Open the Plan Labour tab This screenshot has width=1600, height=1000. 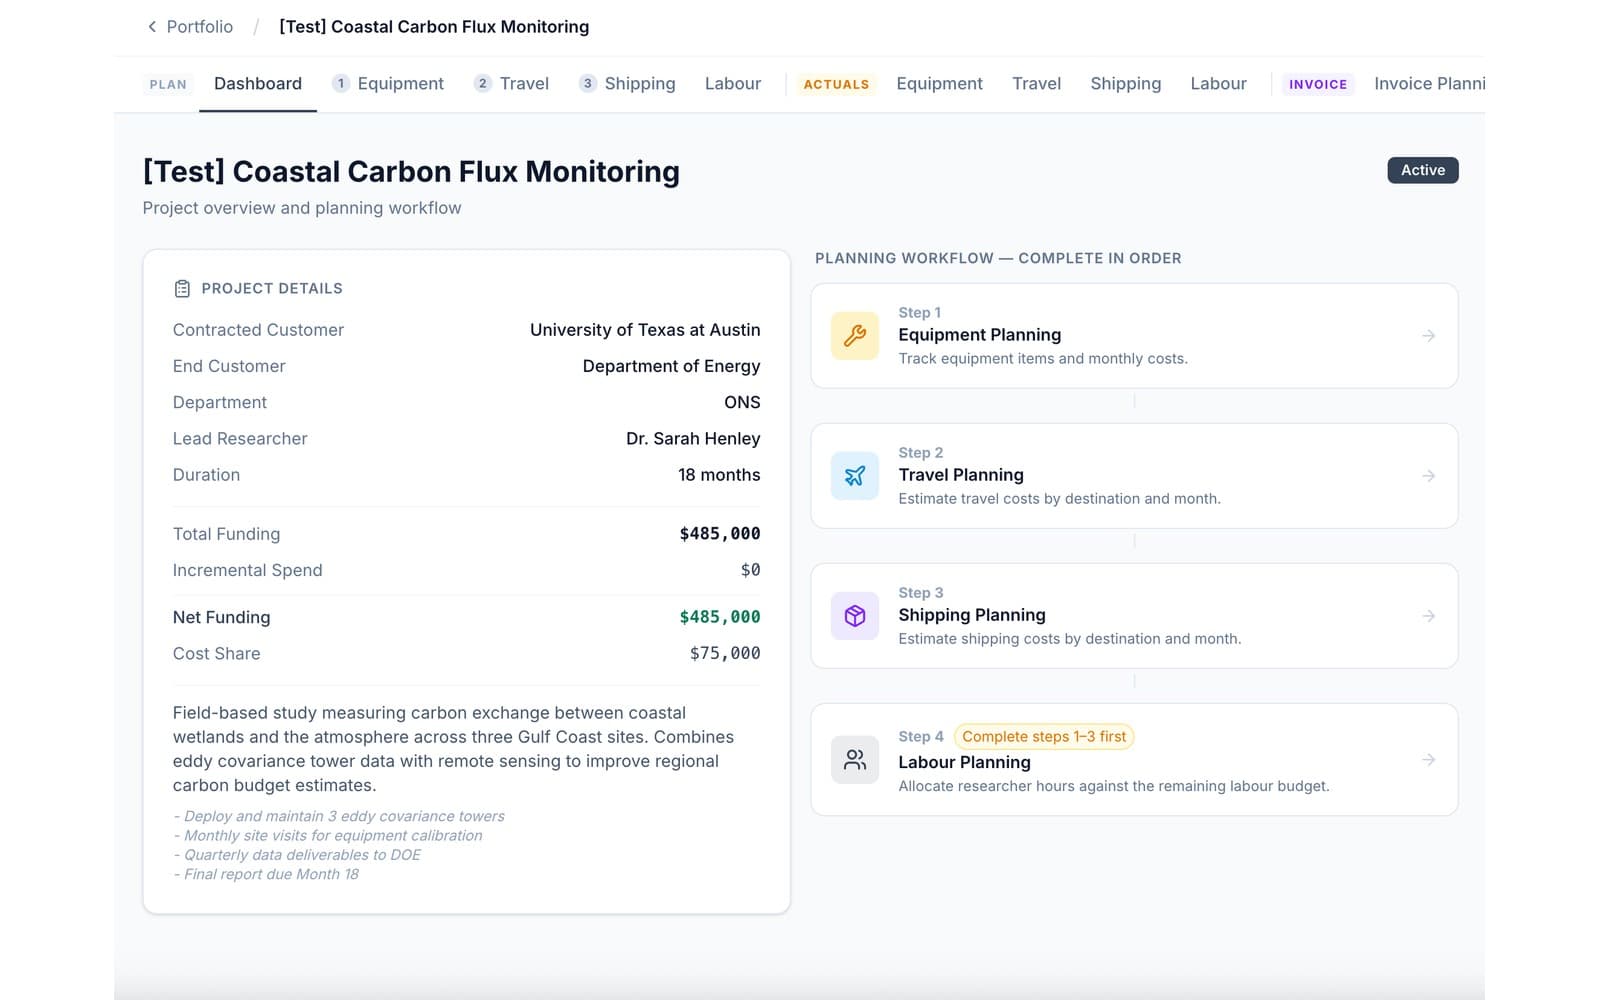(733, 84)
